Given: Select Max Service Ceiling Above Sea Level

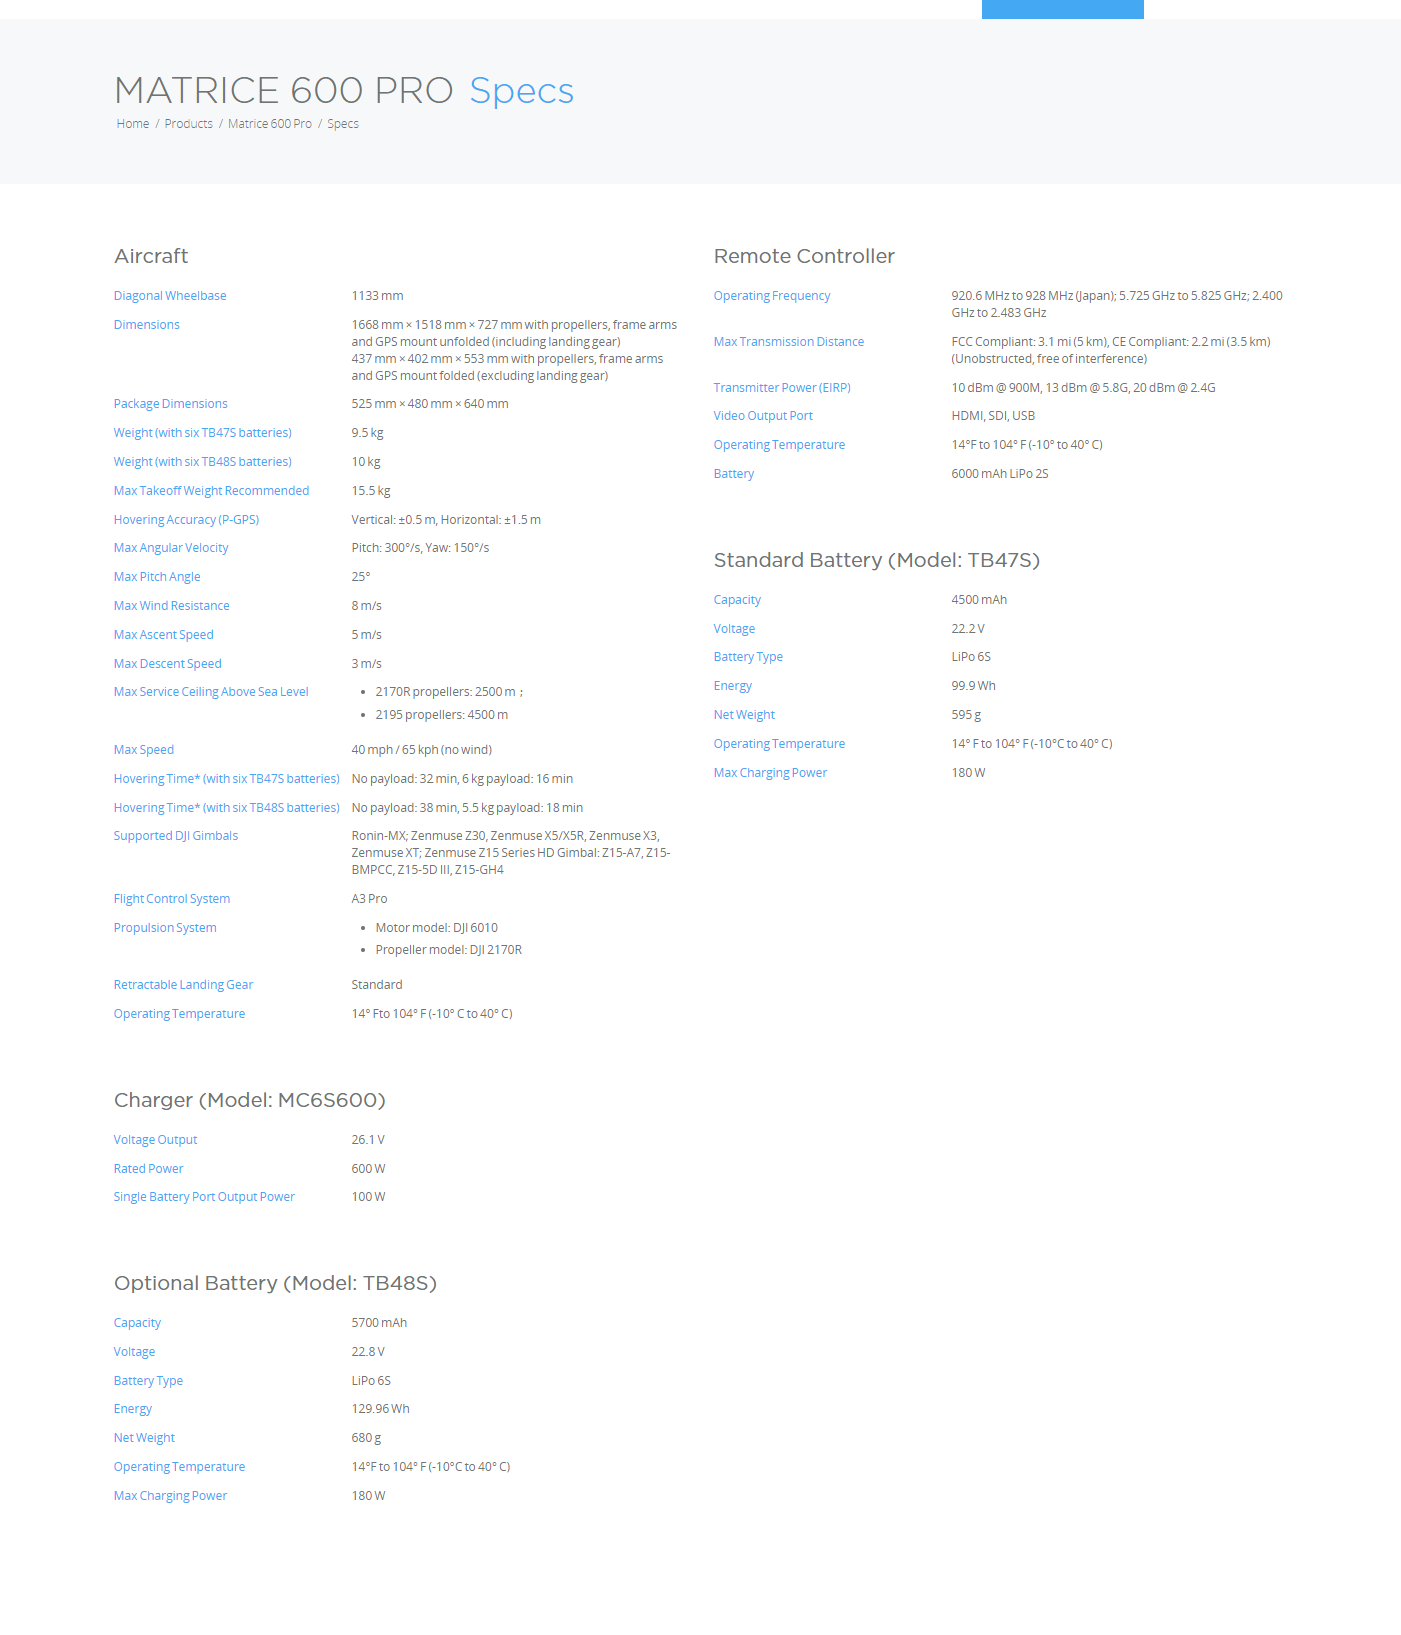Looking at the screenshot, I should (211, 692).
